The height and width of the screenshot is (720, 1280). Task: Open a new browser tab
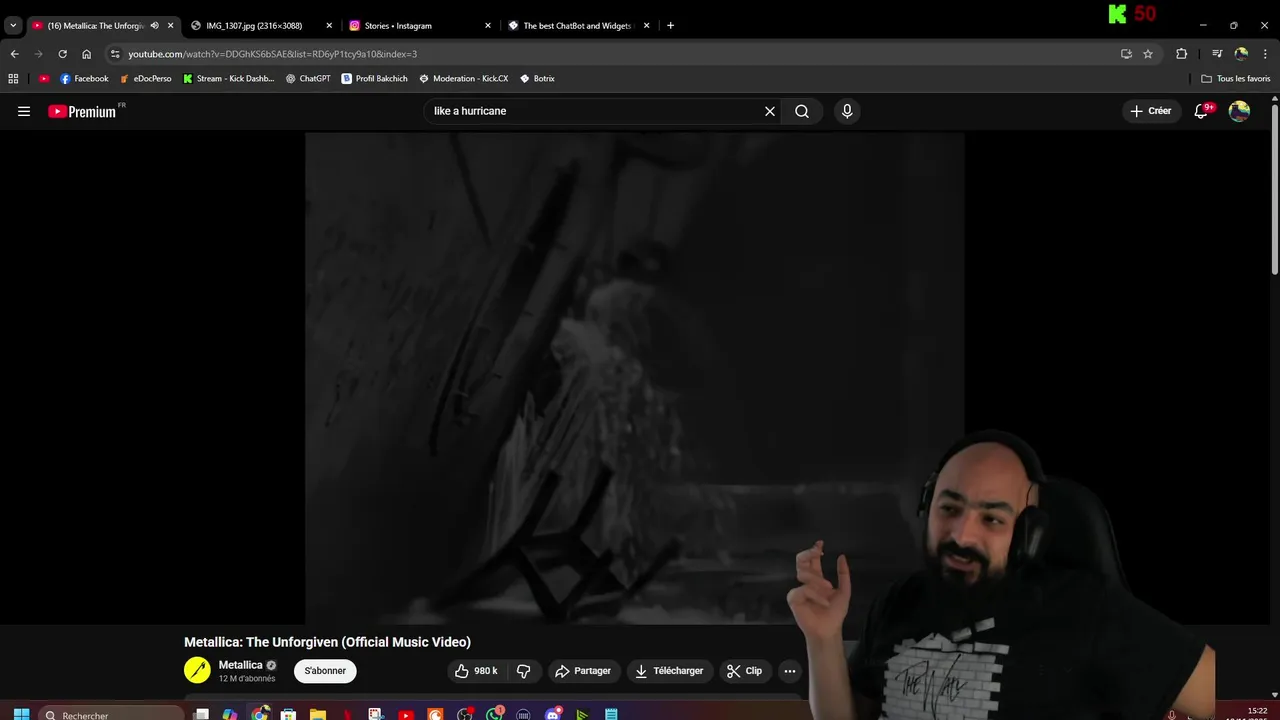pyautogui.click(x=670, y=26)
